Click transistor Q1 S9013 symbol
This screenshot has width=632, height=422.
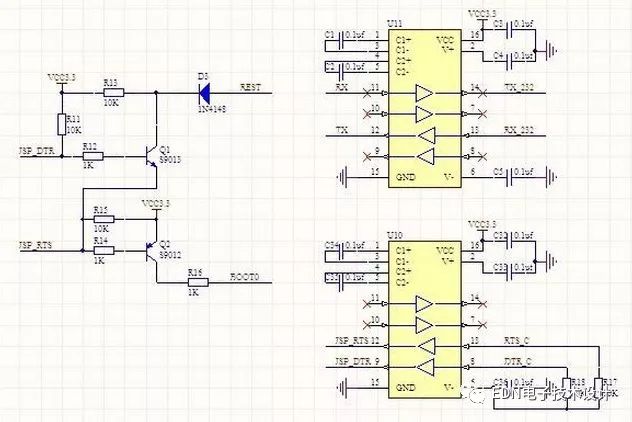(150, 158)
